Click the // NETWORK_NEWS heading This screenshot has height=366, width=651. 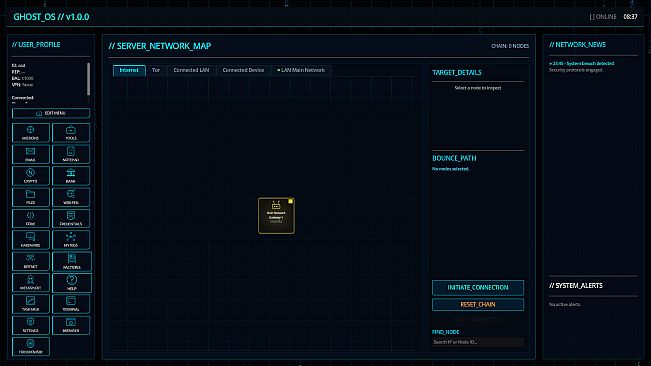(x=578, y=44)
